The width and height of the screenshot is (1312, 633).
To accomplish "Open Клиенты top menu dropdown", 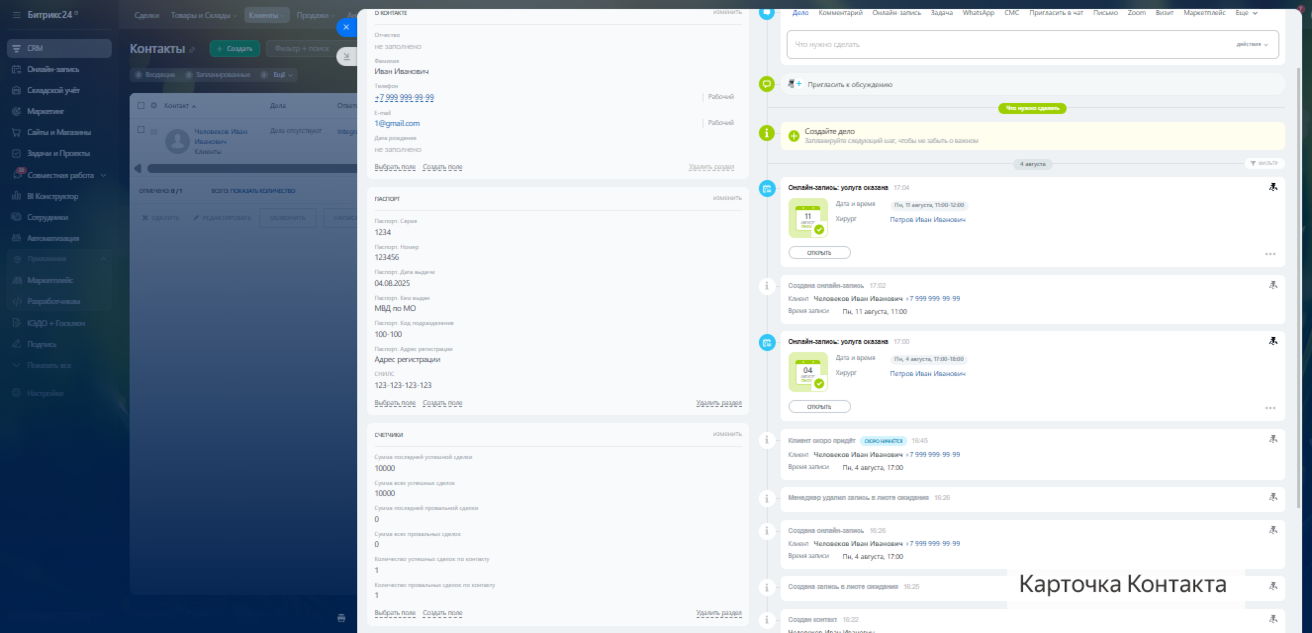I will click(267, 15).
